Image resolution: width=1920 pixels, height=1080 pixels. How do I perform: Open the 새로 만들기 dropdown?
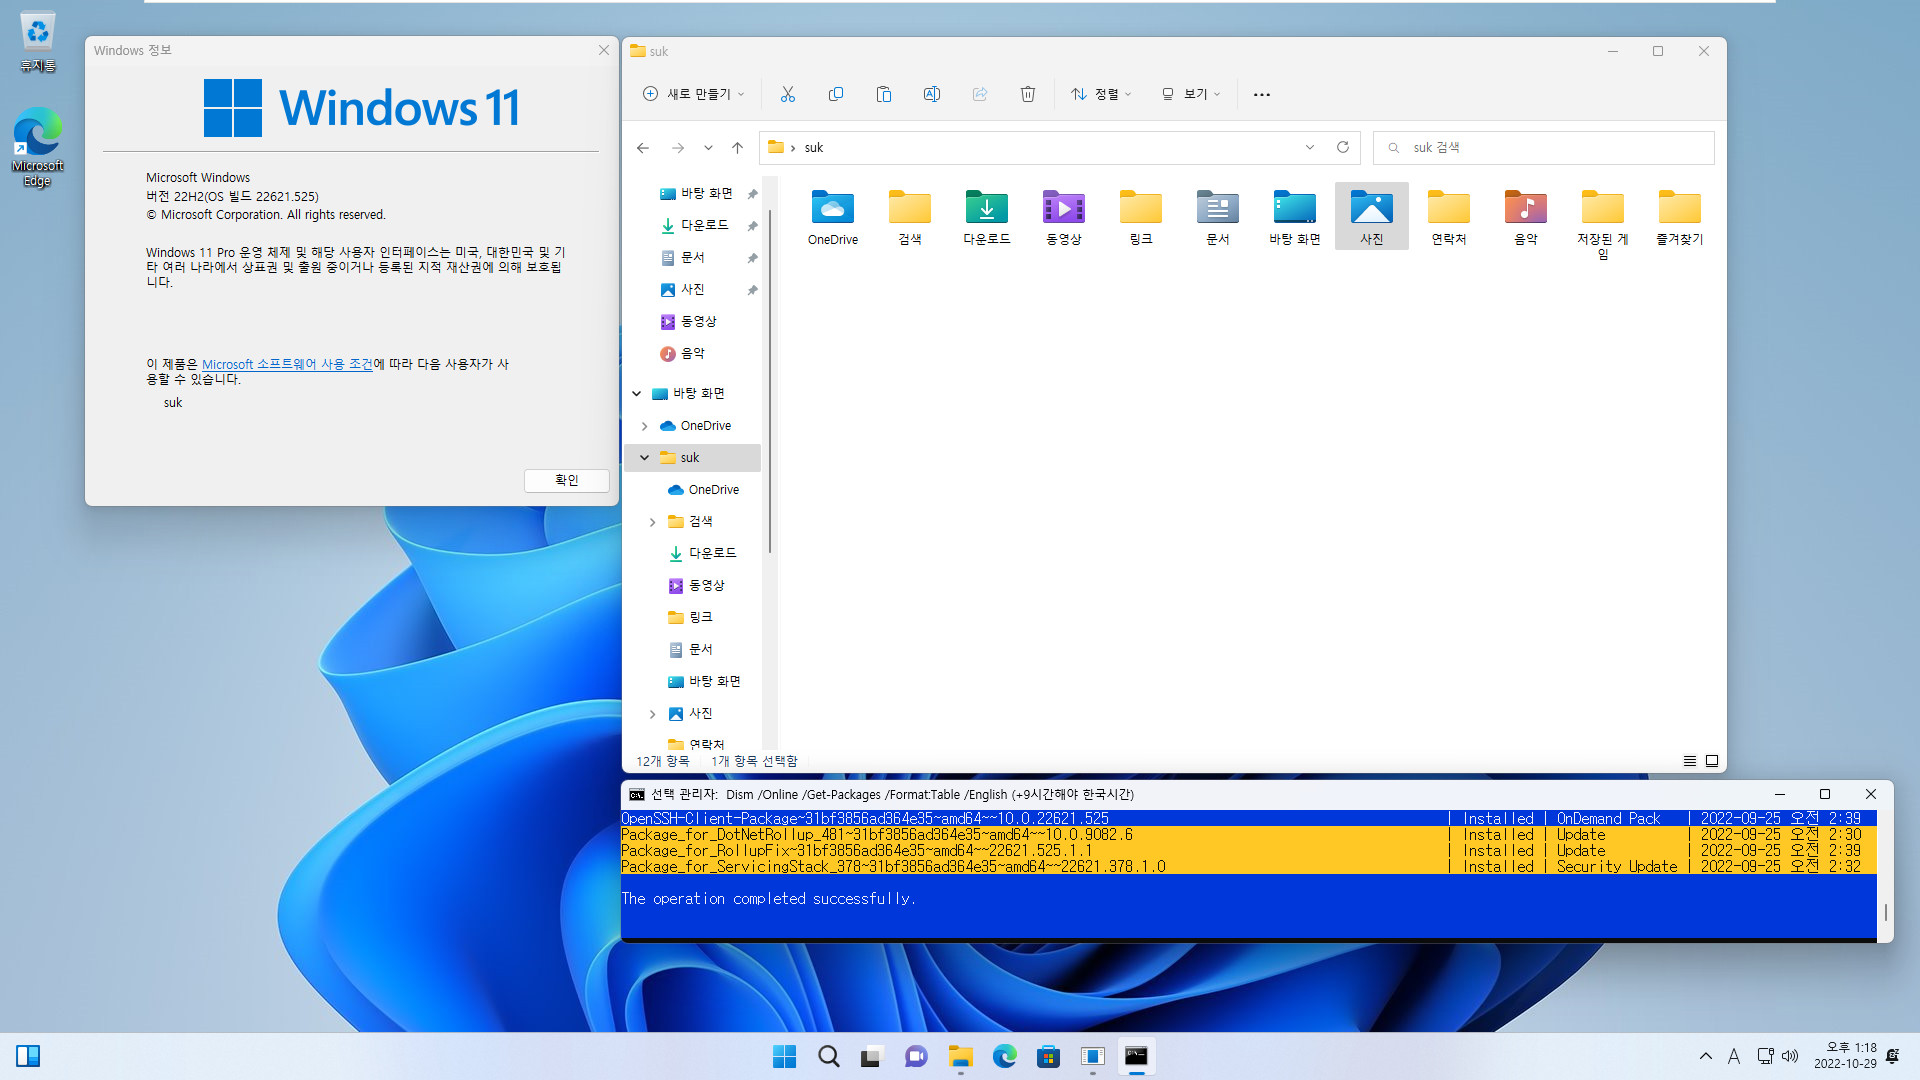point(694,94)
